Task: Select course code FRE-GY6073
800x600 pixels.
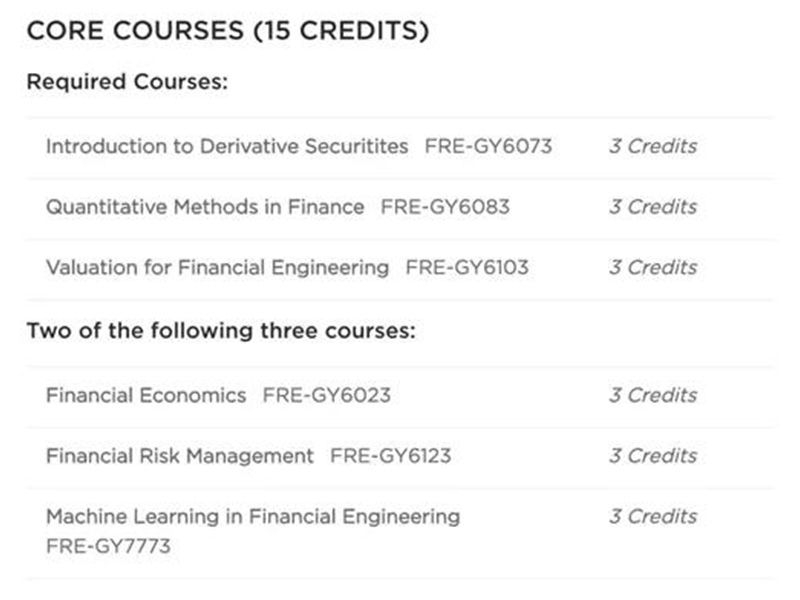Action: [488, 146]
